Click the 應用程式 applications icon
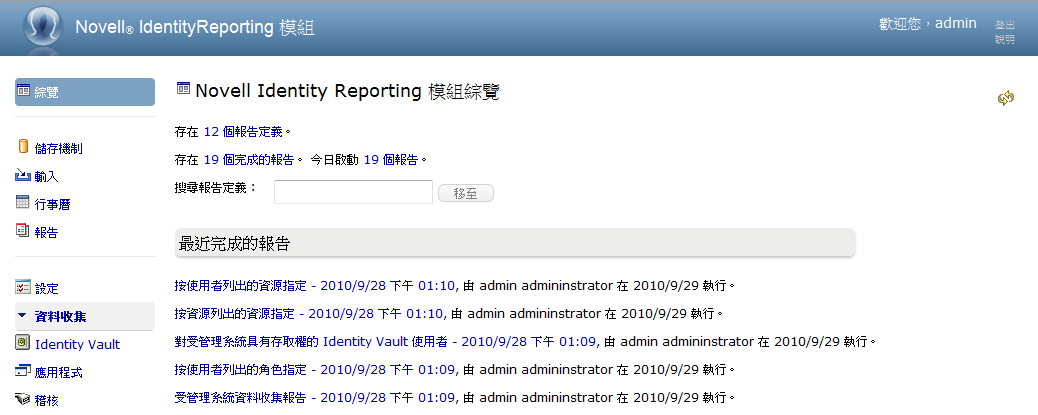Screen dimensions: 1038x415 pos(23,371)
